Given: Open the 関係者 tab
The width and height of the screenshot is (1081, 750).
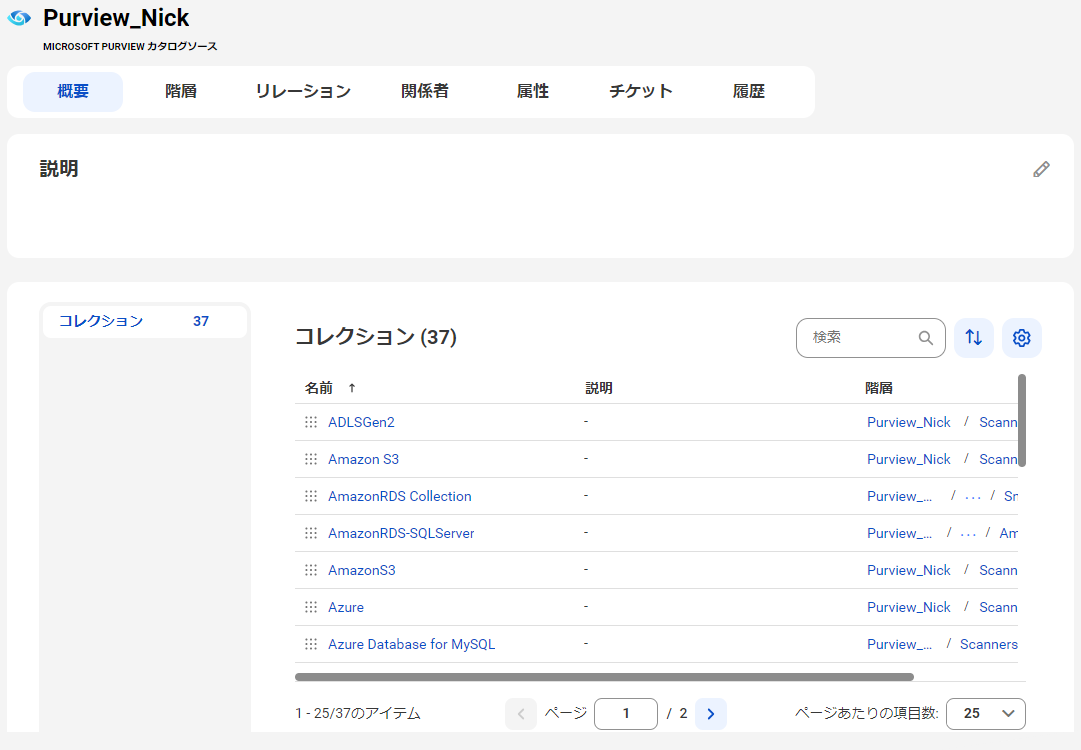Looking at the screenshot, I should point(425,92).
